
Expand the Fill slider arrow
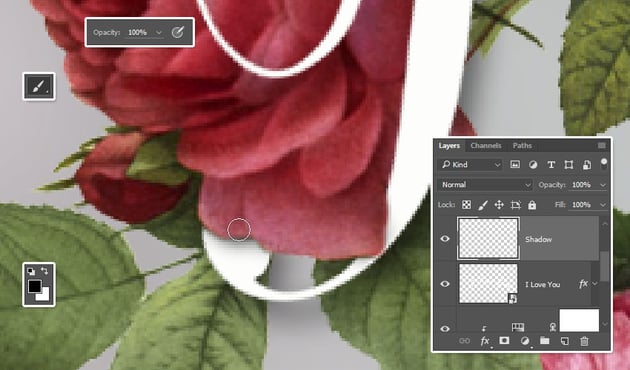pos(603,205)
